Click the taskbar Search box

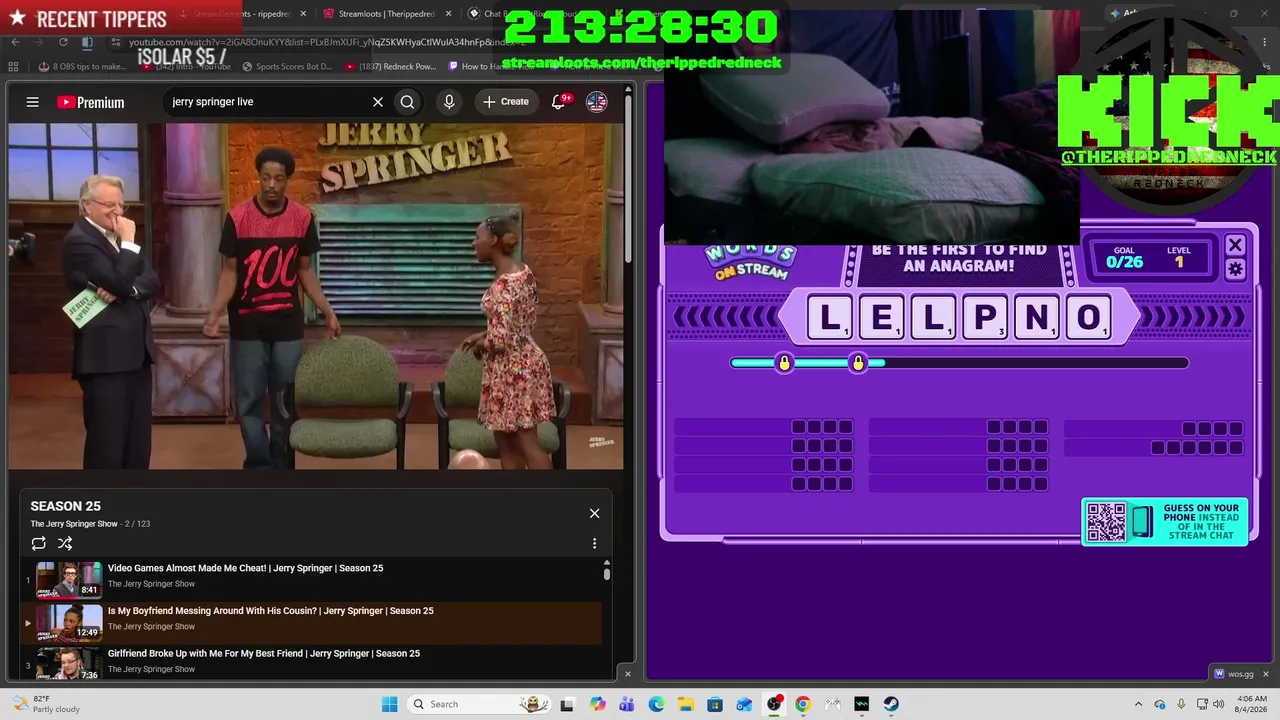[478, 704]
